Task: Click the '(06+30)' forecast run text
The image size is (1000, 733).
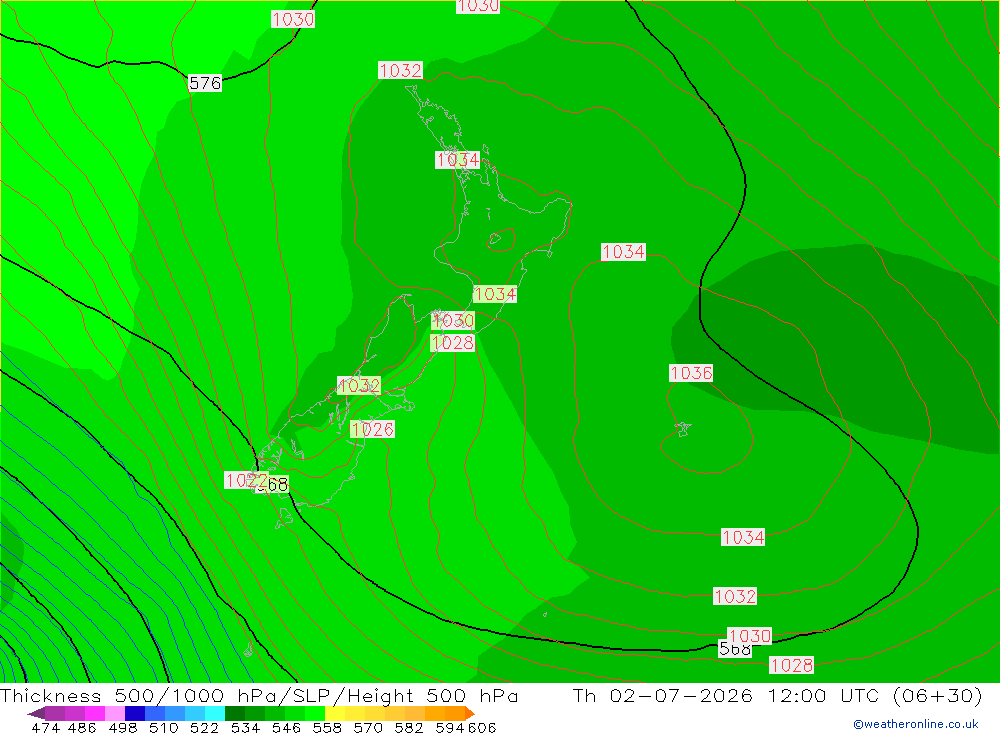Action: (x=938, y=696)
